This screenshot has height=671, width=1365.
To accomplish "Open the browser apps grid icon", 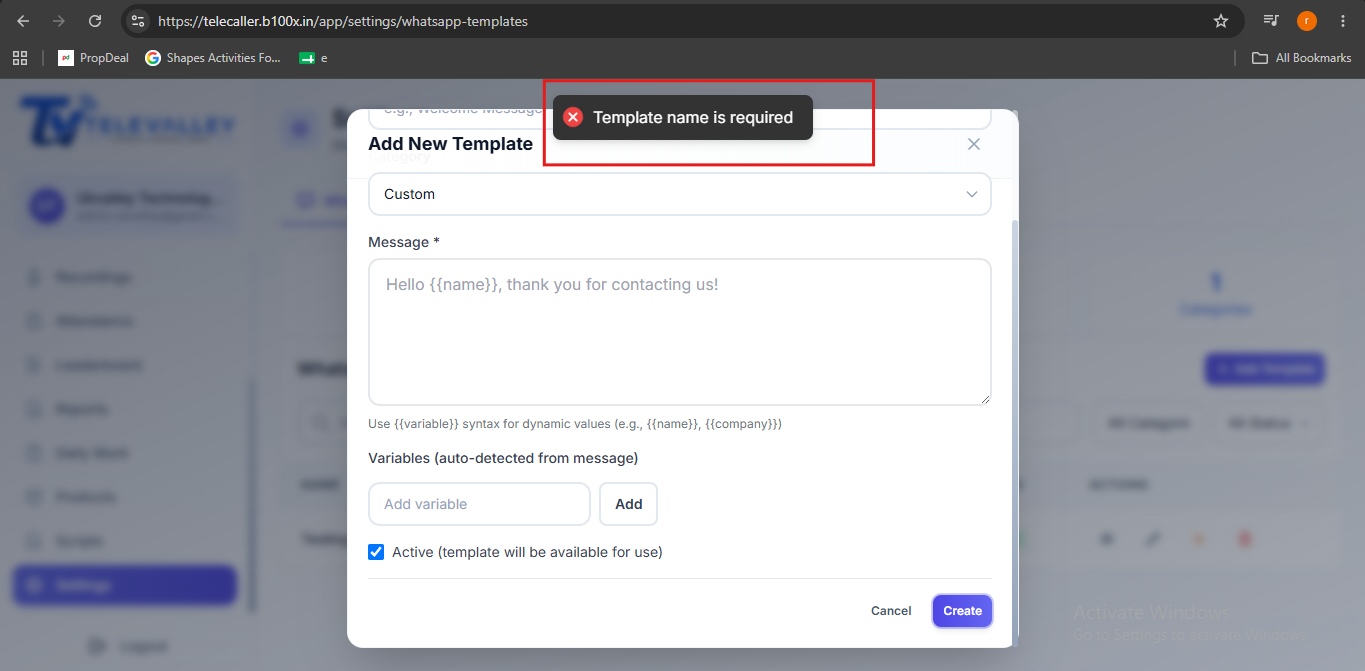I will (20, 58).
